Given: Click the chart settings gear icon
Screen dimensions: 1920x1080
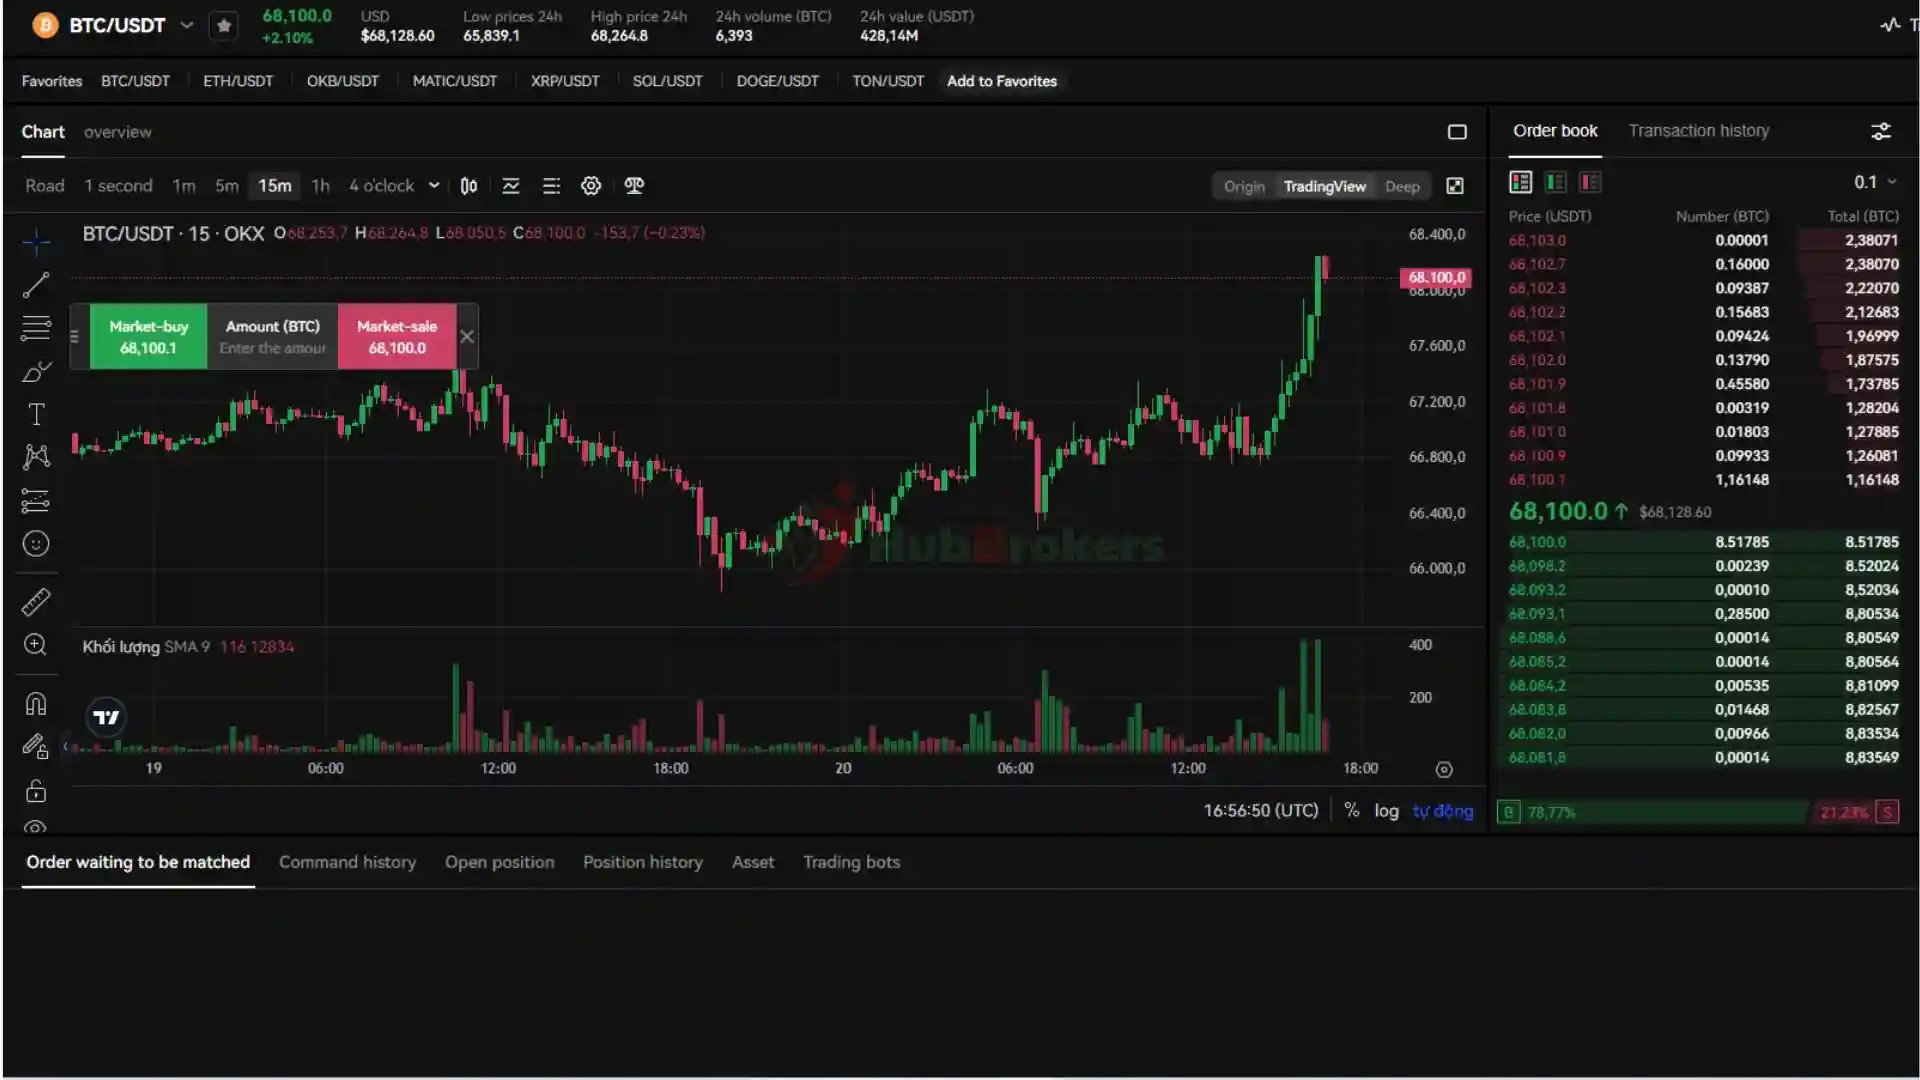Looking at the screenshot, I should [591, 186].
